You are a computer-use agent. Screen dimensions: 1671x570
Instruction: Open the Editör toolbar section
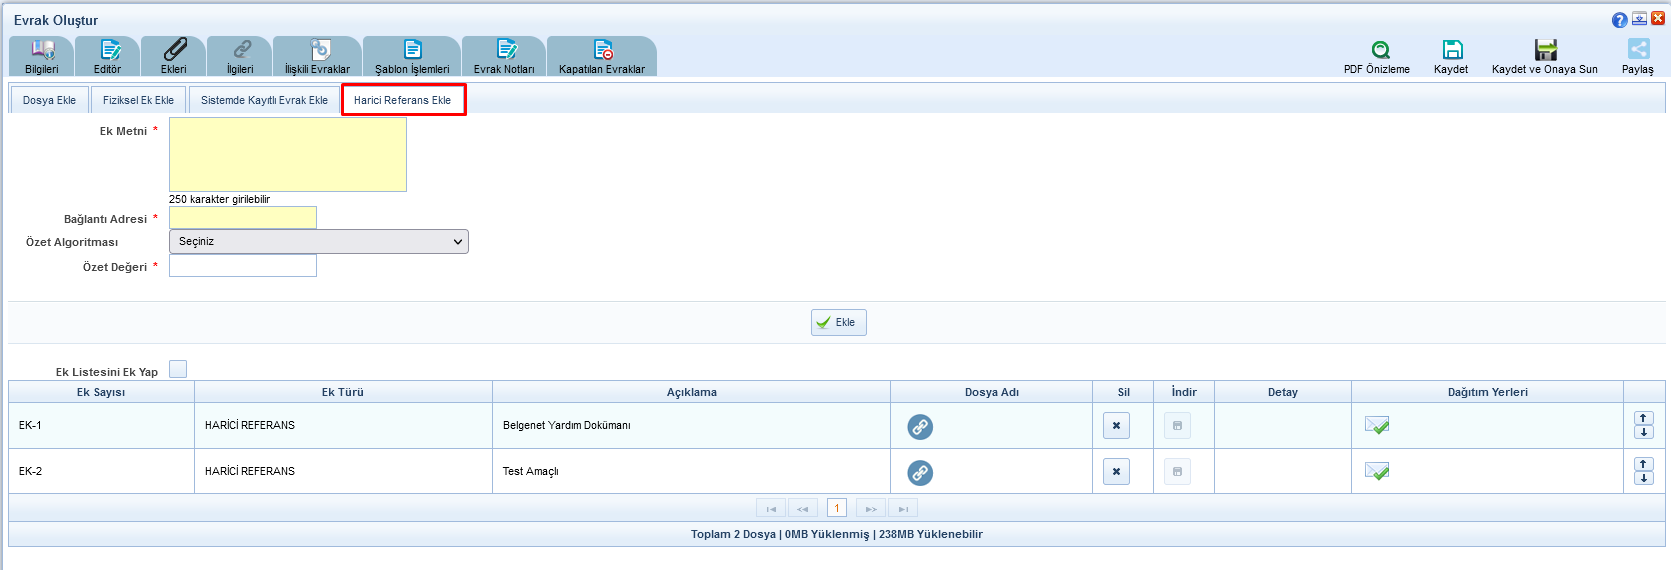pyautogui.click(x=108, y=56)
